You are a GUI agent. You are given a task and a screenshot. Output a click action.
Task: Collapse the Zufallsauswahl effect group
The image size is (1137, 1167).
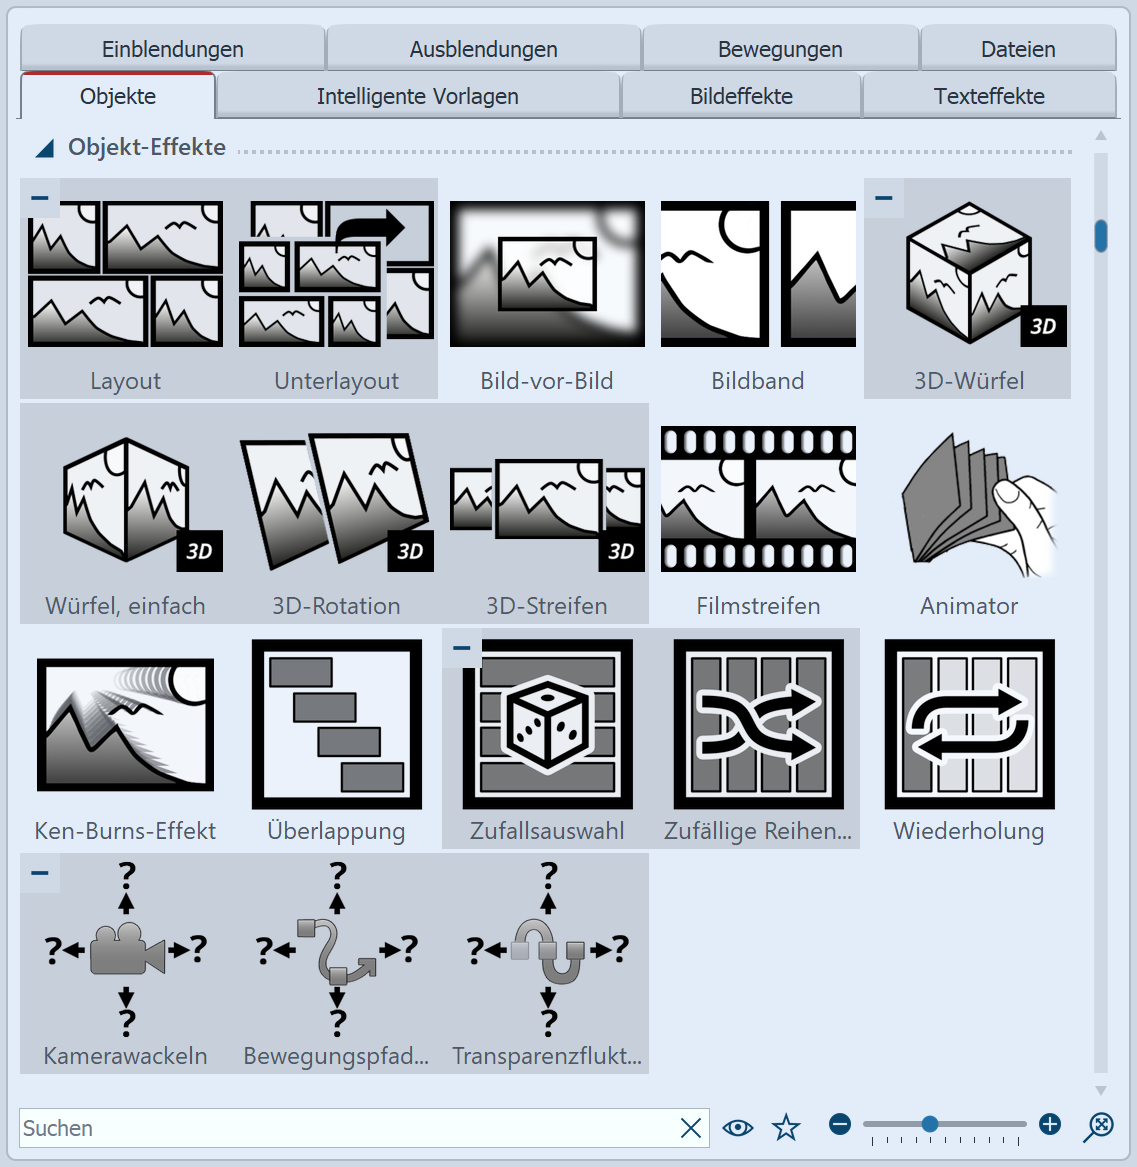(x=461, y=648)
